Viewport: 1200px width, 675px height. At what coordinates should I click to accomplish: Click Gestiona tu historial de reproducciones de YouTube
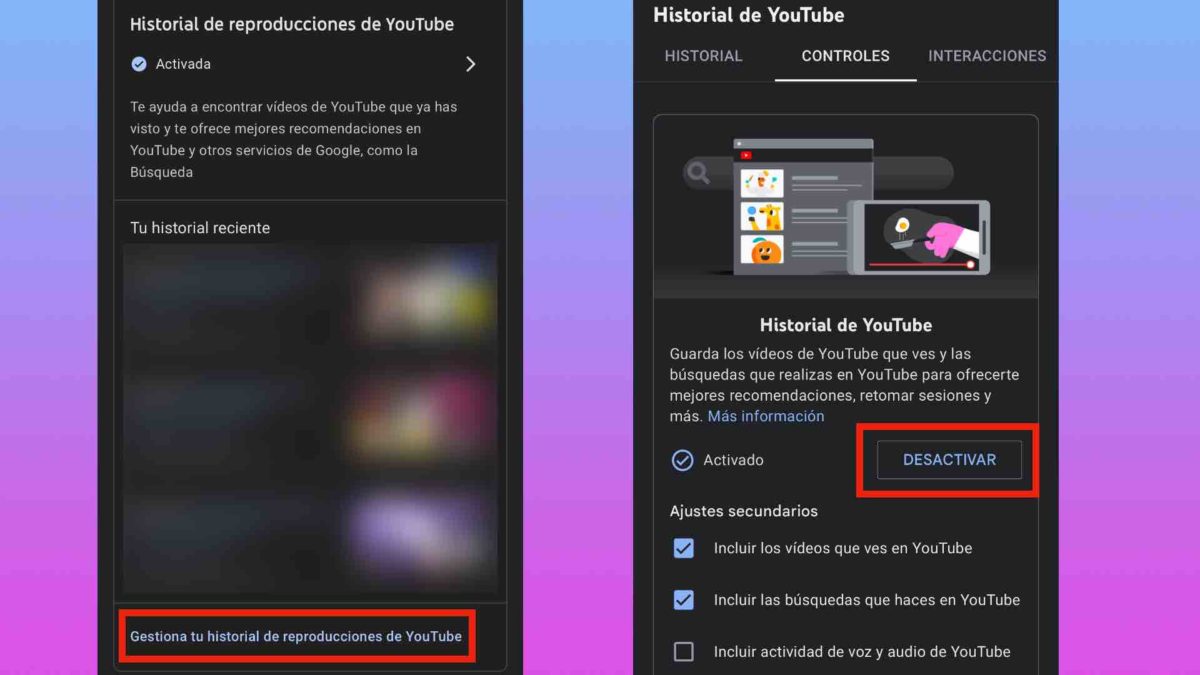296,635
